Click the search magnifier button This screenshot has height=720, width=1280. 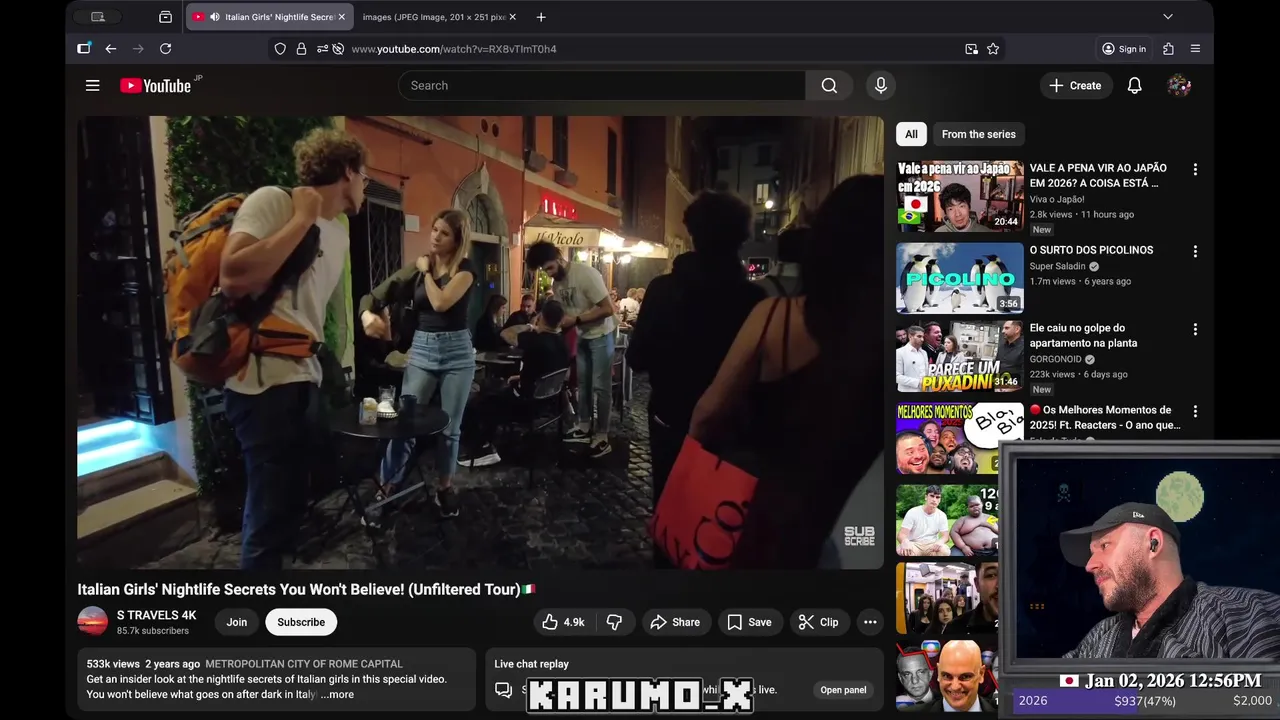[829, 86]
